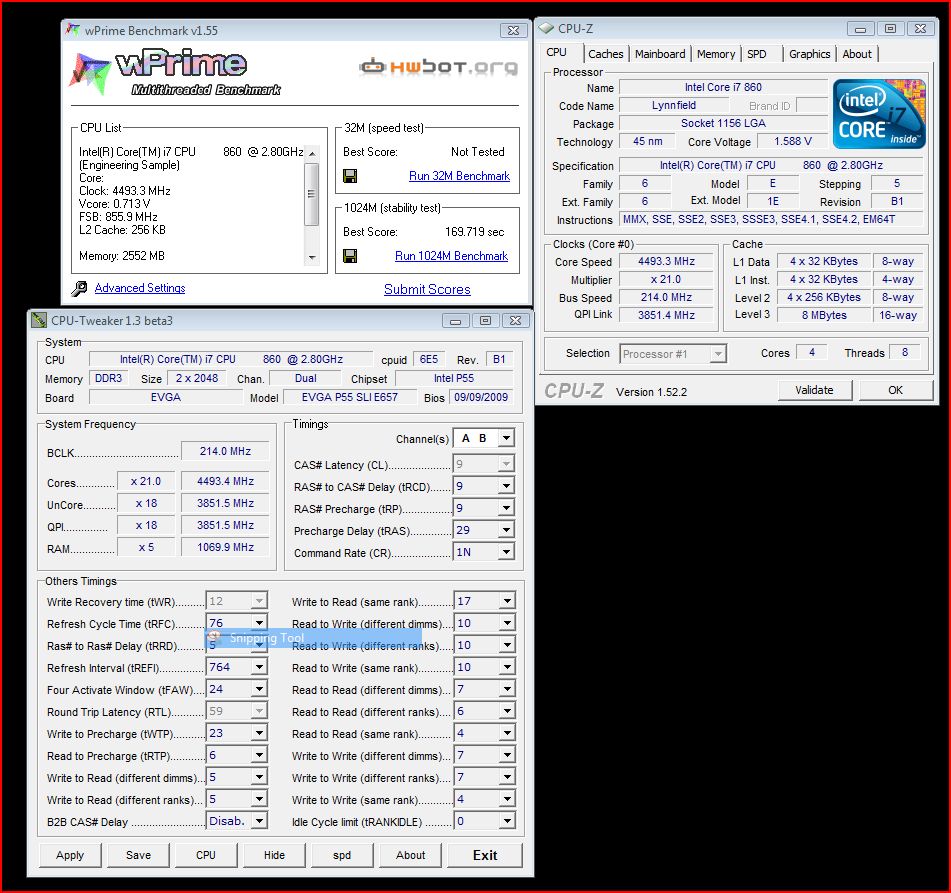Image resolution: width=951 pixels, height=893 pixels.
Task: Click the CPU List scroll down arrow
Action: pyautogui.click(x=312, y=258)
